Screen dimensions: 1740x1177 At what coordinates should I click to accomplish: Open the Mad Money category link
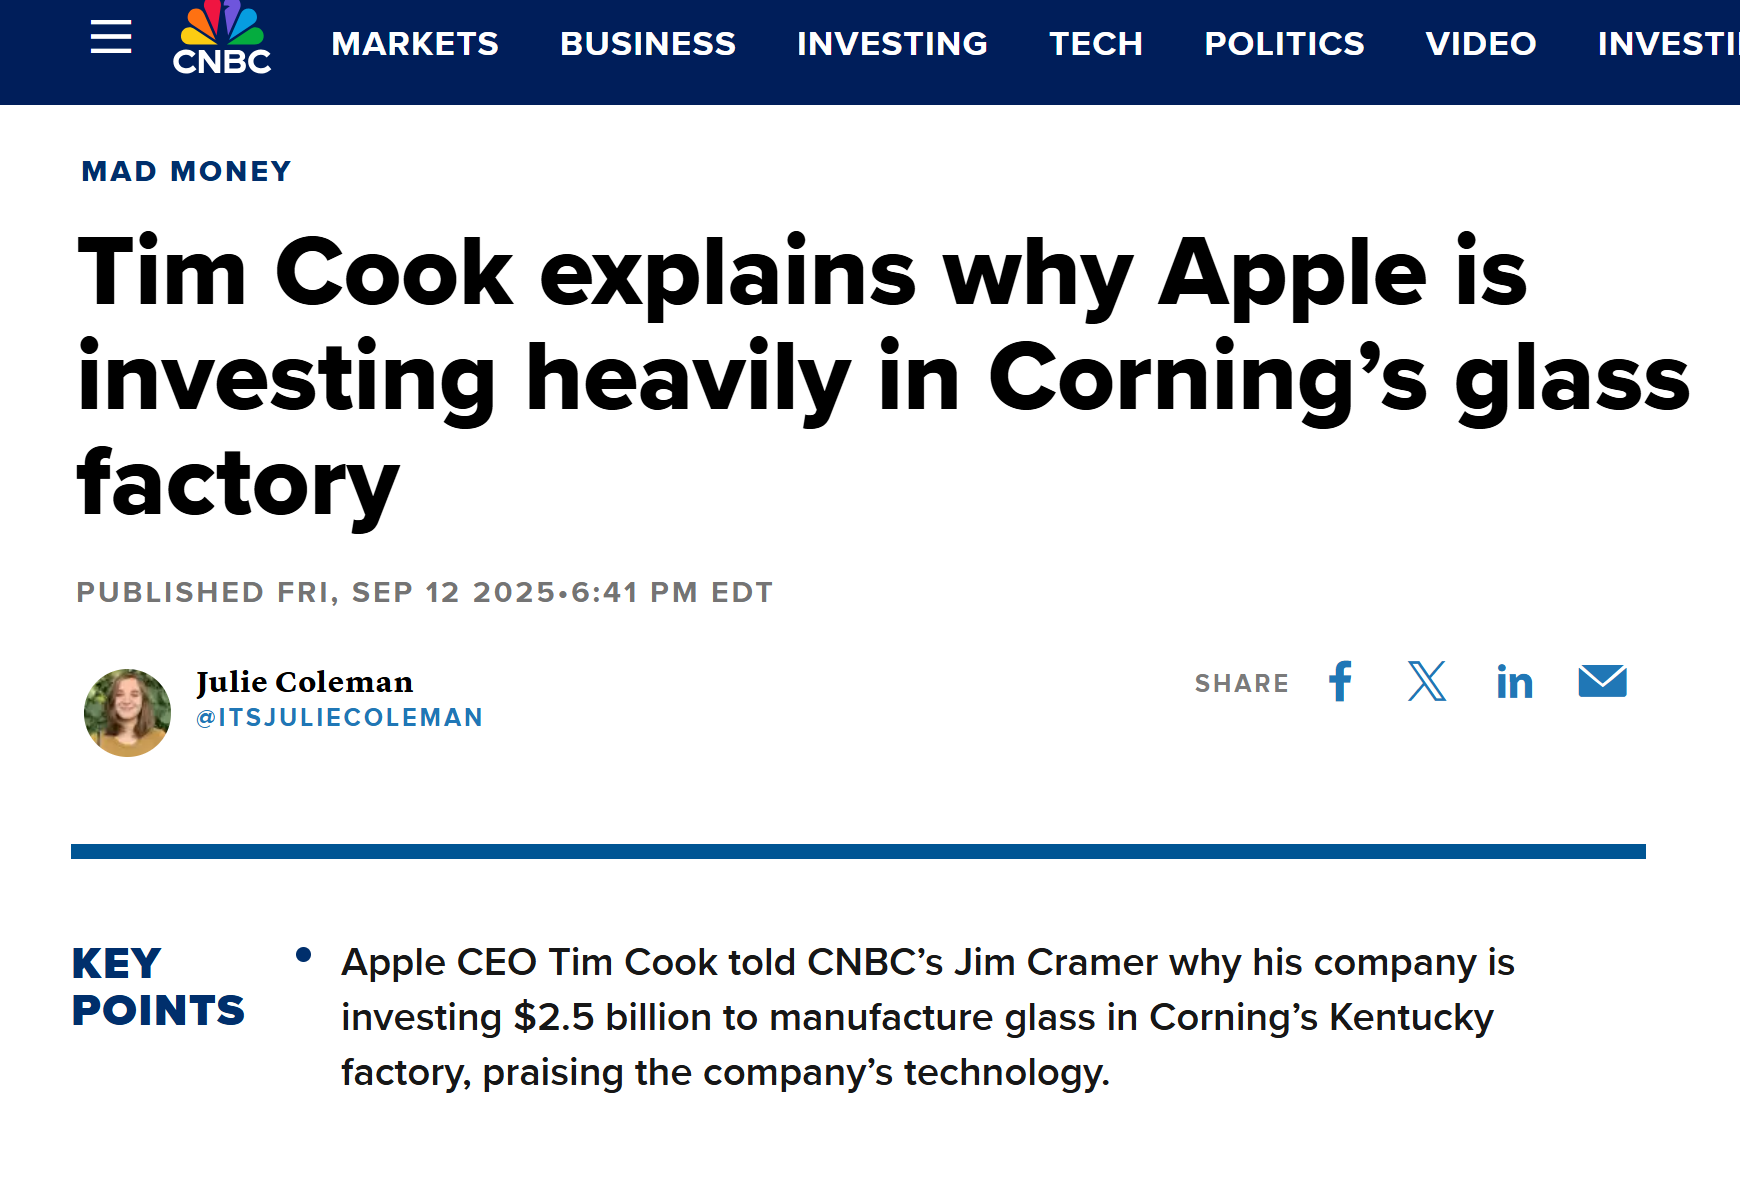click(x=186, y=172)
